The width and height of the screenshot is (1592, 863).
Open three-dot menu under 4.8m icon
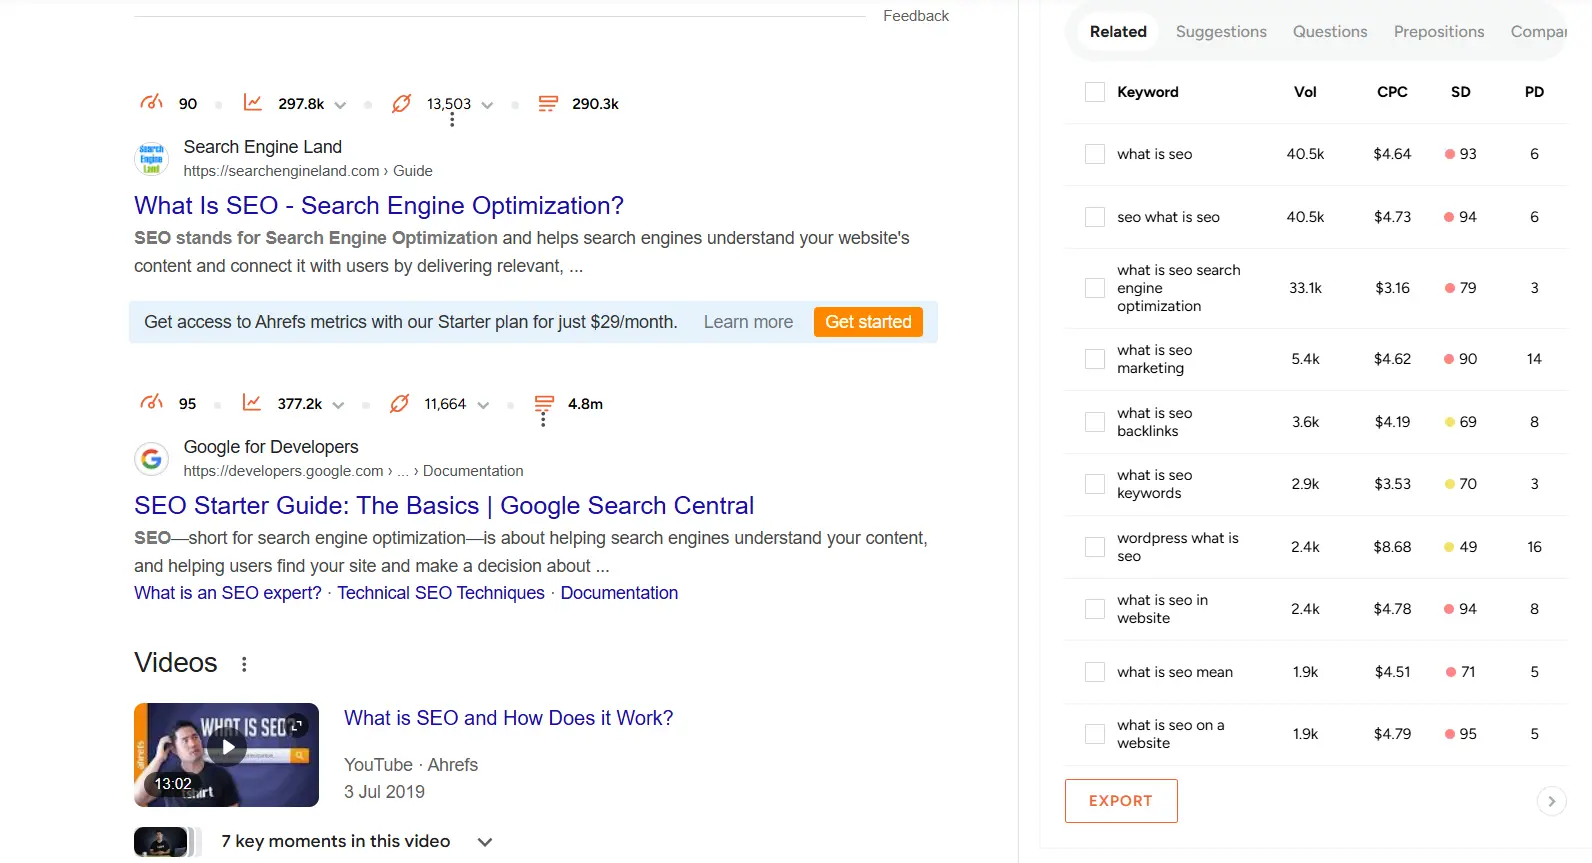pyautogui.click(x=543, y=420)
